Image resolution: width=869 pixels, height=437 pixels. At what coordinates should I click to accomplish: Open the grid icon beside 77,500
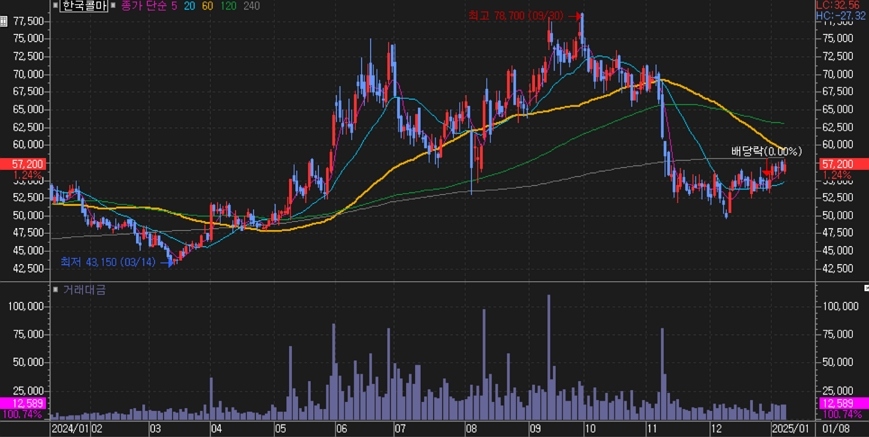tap(4, 22)
